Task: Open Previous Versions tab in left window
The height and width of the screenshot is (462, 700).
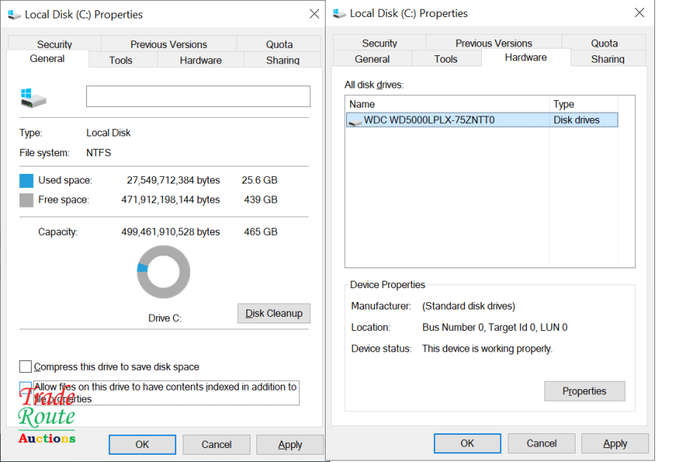Action: click(x=169, y=44)
